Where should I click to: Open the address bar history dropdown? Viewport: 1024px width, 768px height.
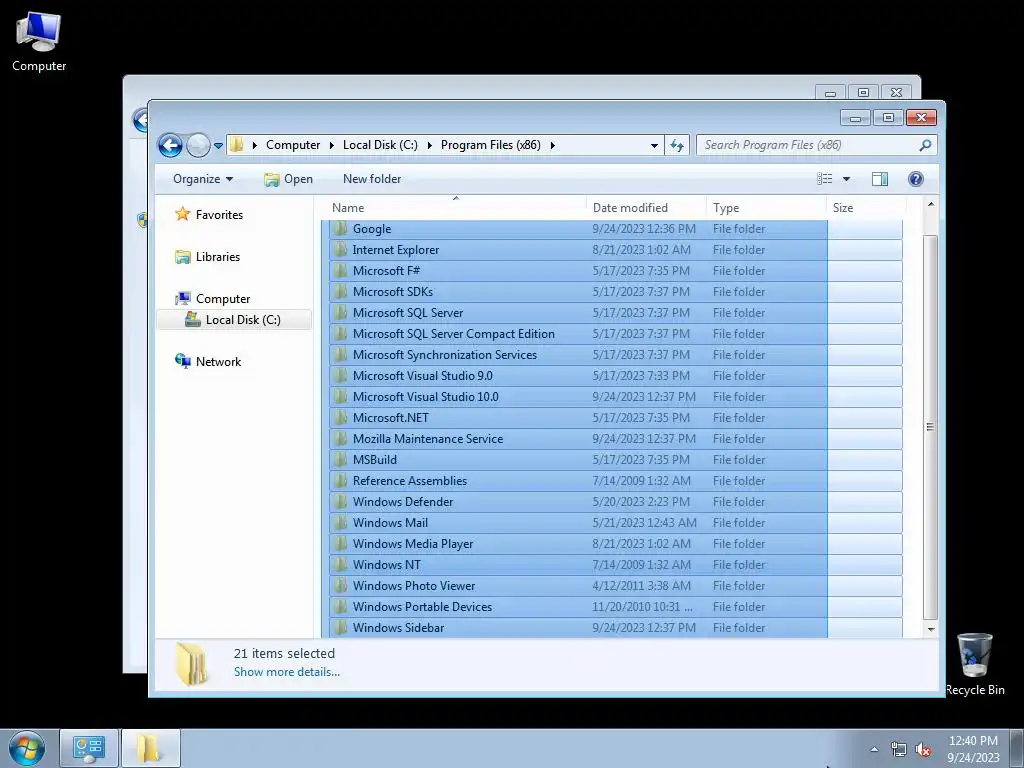tap(654, 146)
